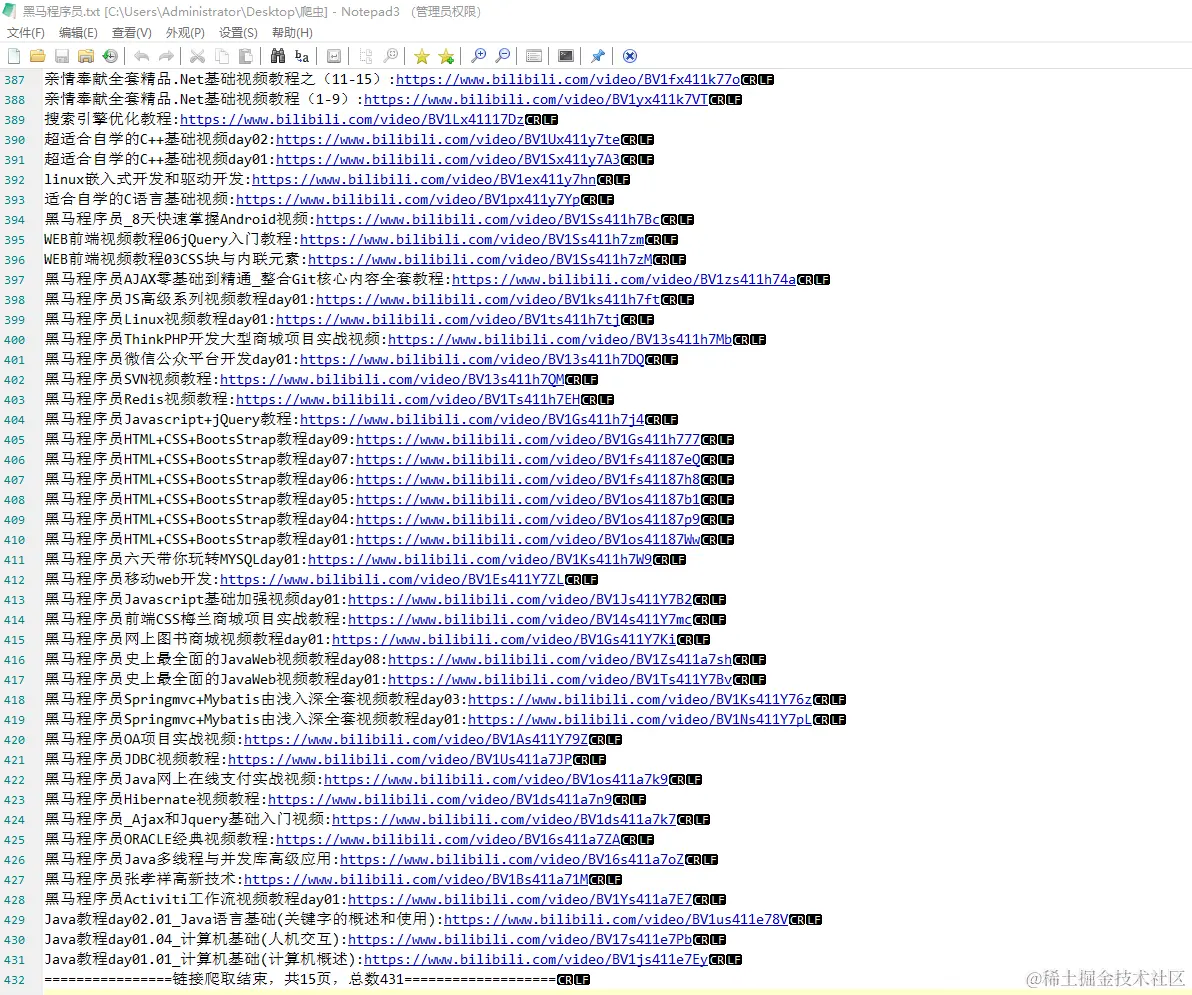
Task: Click the Undo arrow icon
Action: [141, 56]
